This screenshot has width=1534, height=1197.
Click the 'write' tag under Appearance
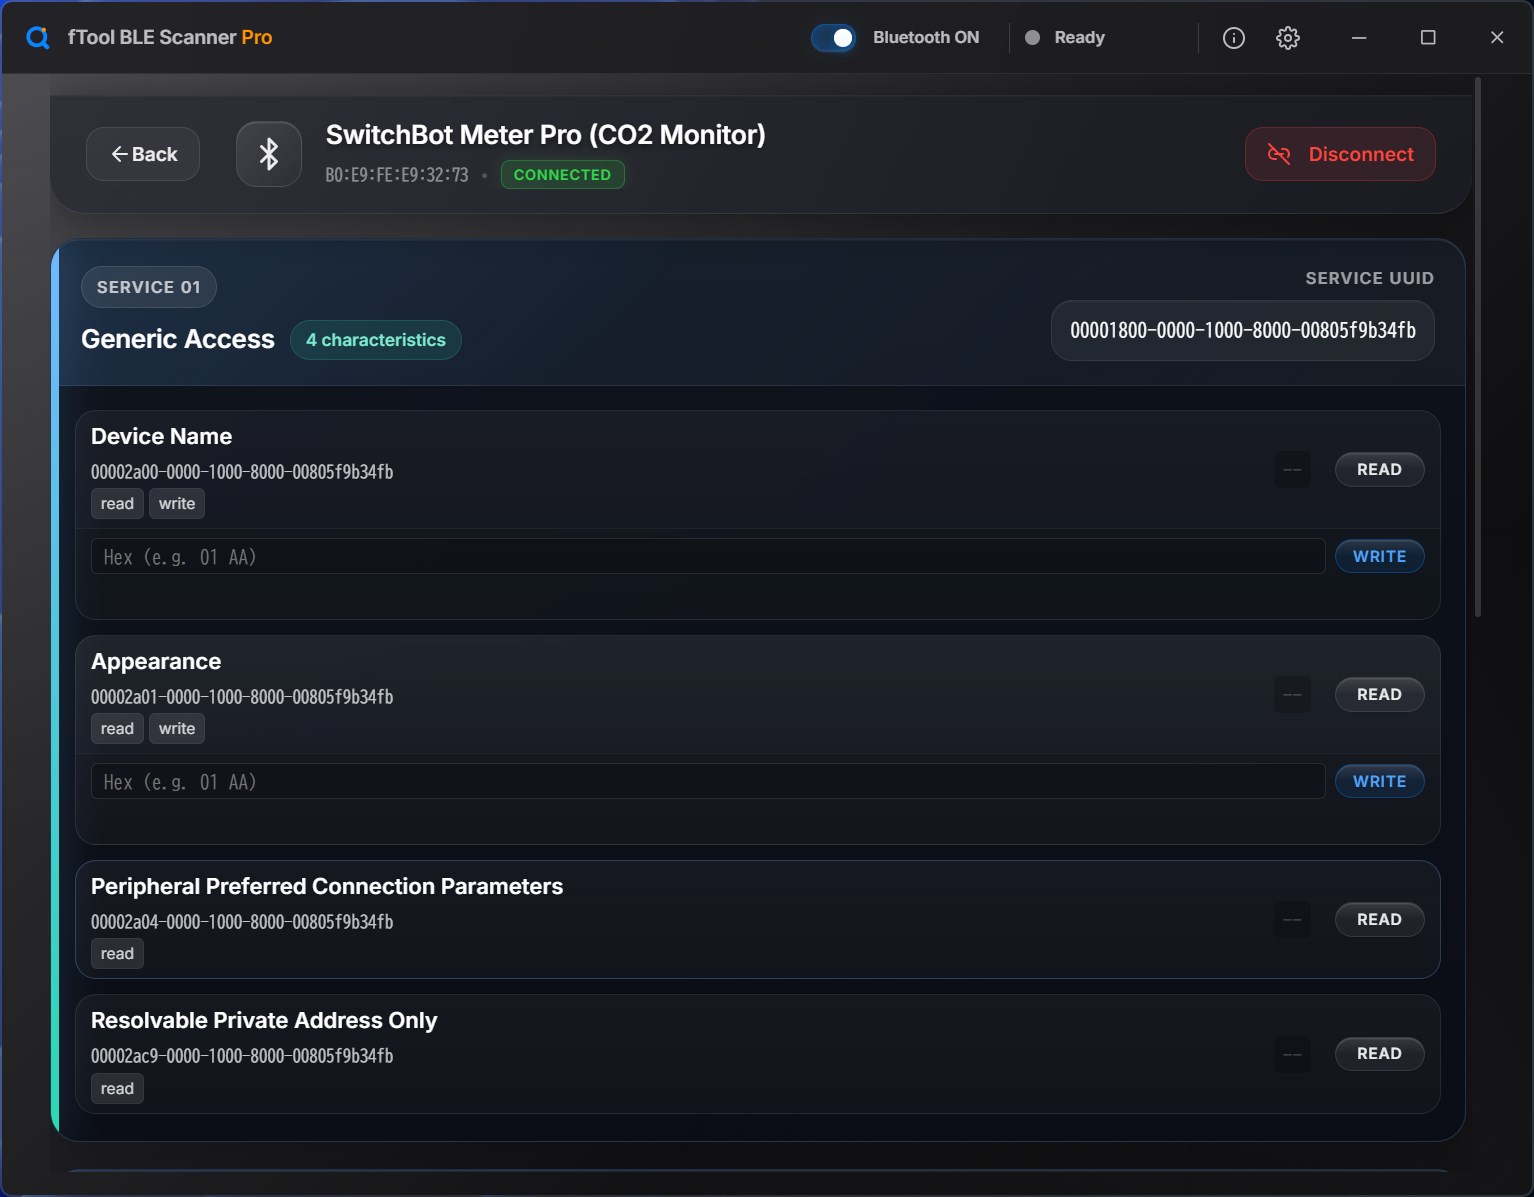click(177, 729)
